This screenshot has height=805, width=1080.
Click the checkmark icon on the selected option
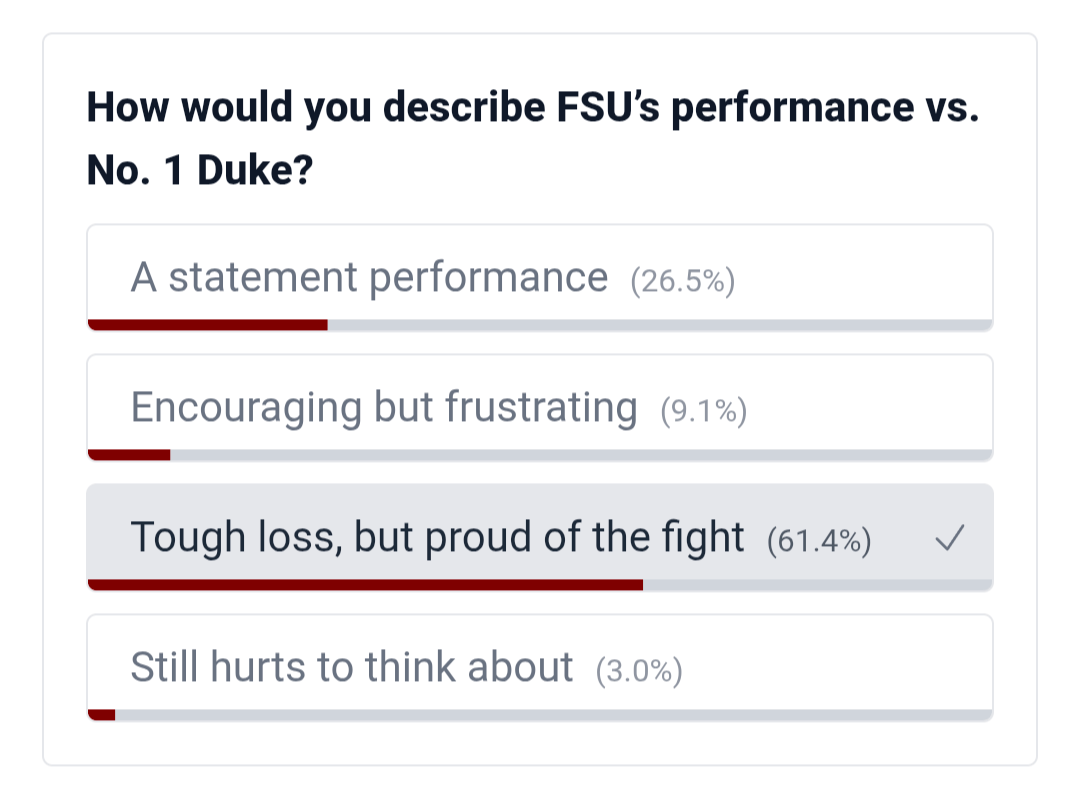(x=949, y=540)
